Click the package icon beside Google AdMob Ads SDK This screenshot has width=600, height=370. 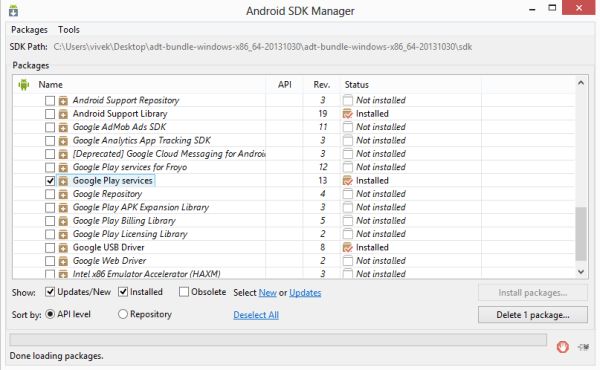pyautogui.click(x=63, y=127)
